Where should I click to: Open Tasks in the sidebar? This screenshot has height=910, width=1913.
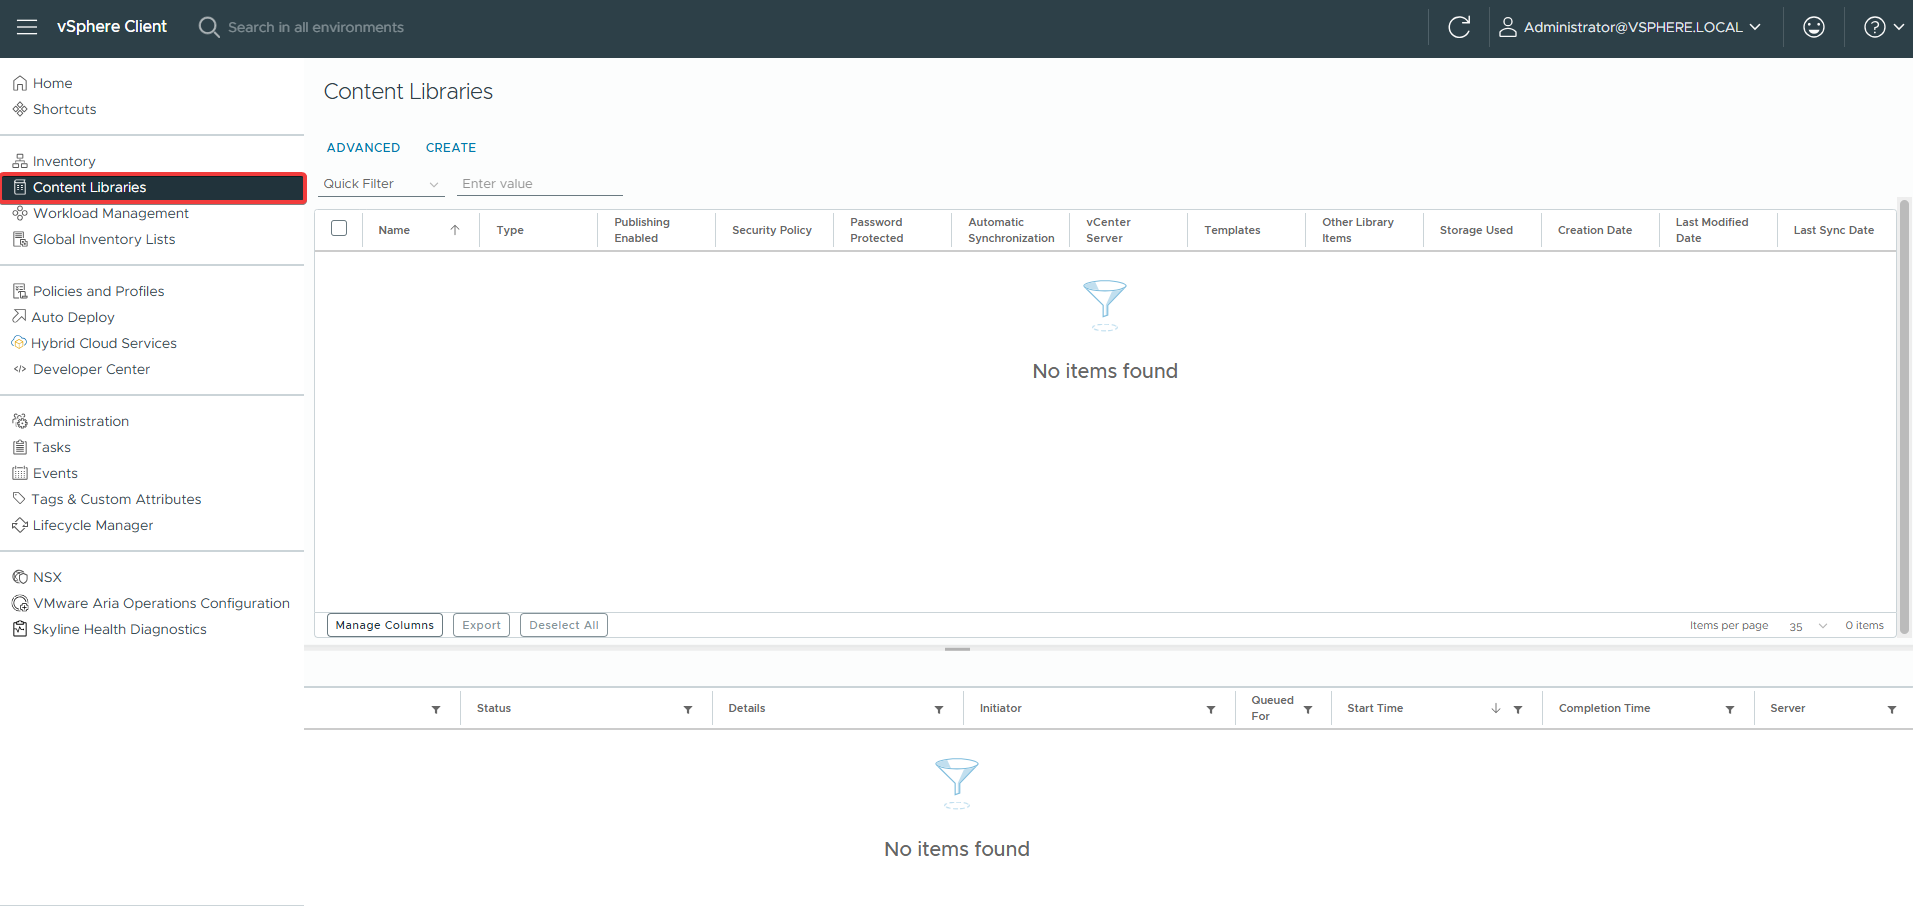click(x=52, y=447)
